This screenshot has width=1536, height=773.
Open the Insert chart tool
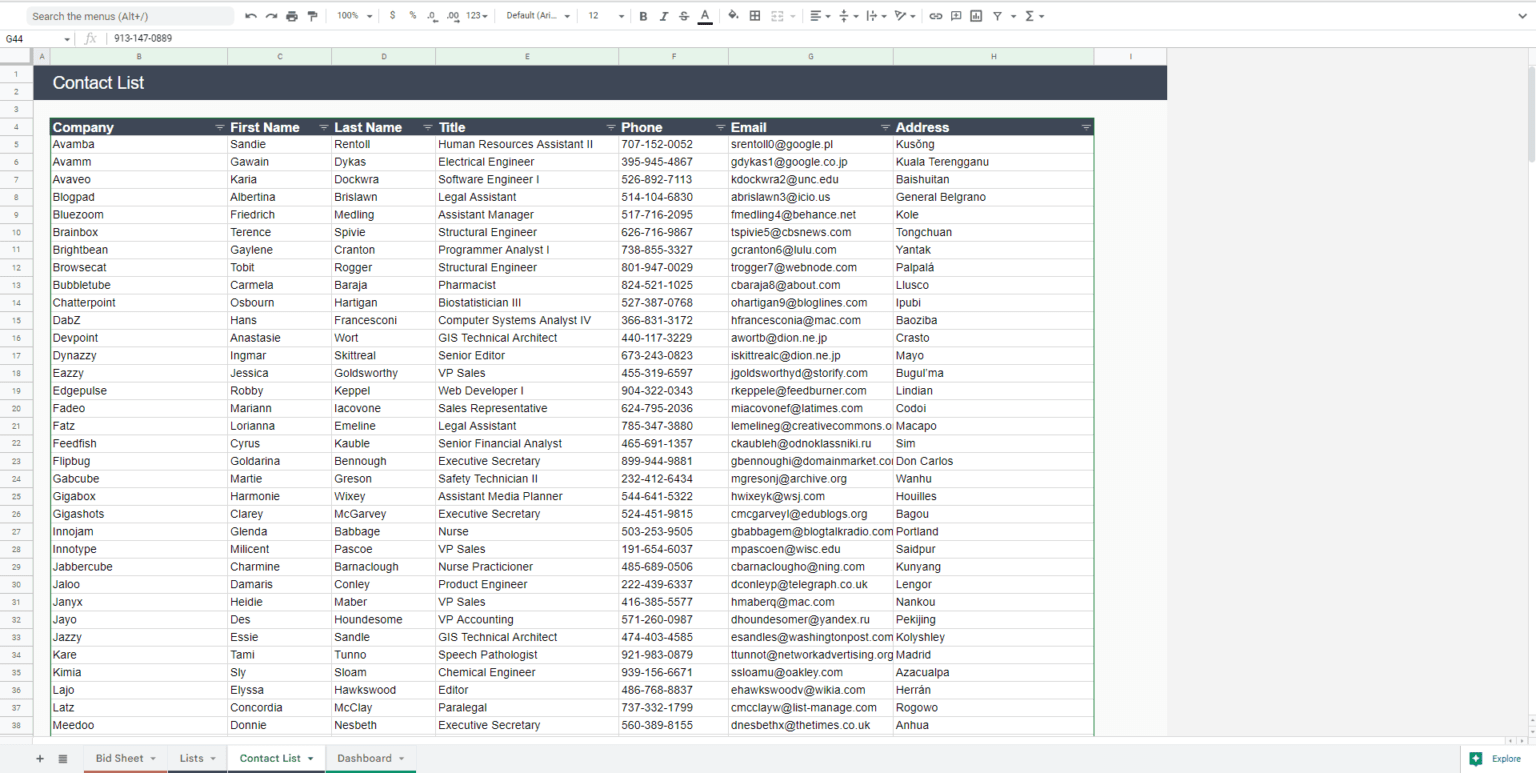click(975, 15)
